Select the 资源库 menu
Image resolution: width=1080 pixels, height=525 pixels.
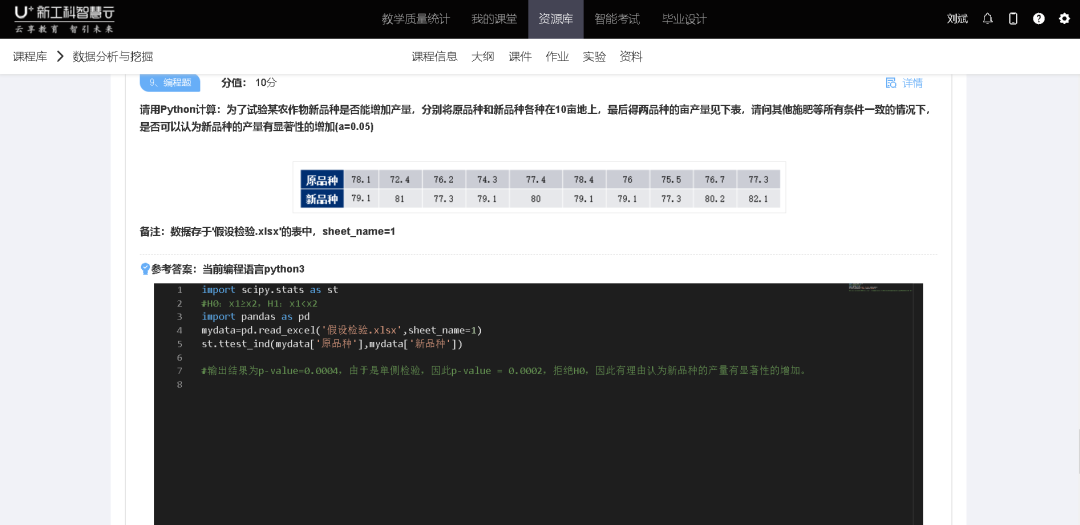pos(556,19)
